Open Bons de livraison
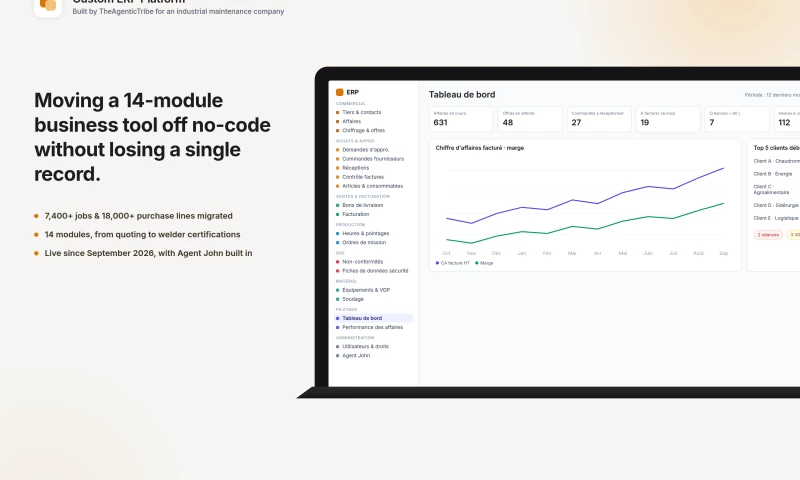 click(362, 205)
